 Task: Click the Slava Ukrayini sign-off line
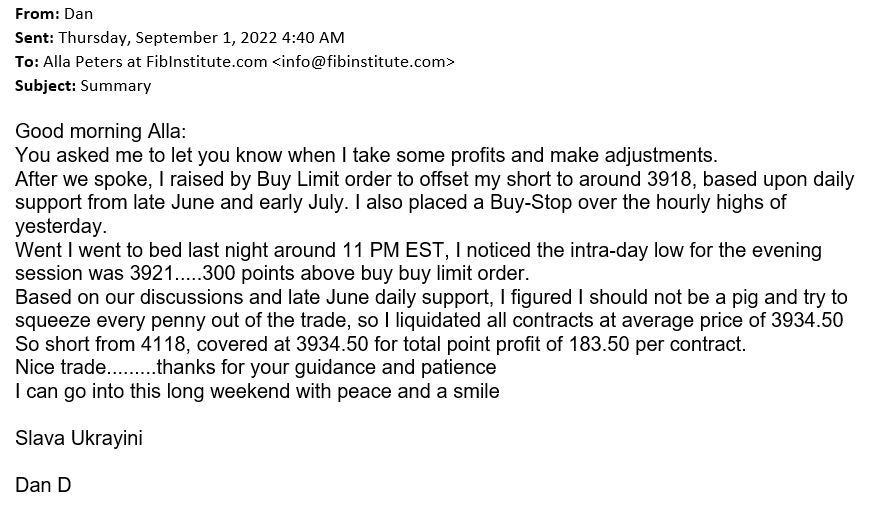click(x=79, y=438)
